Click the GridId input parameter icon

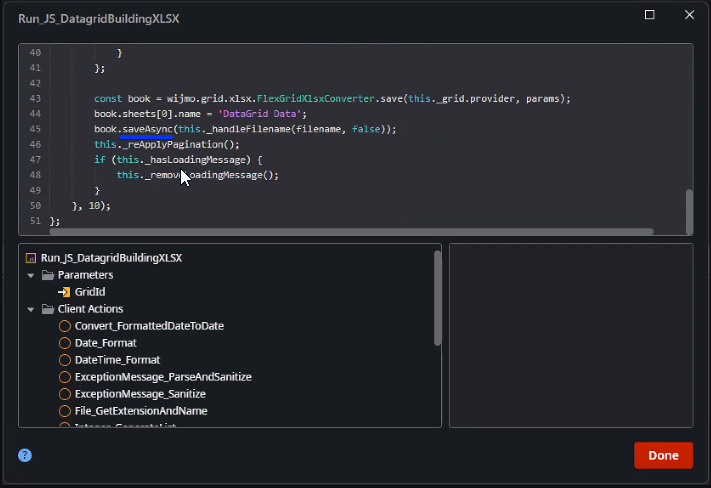pos(64,292)
